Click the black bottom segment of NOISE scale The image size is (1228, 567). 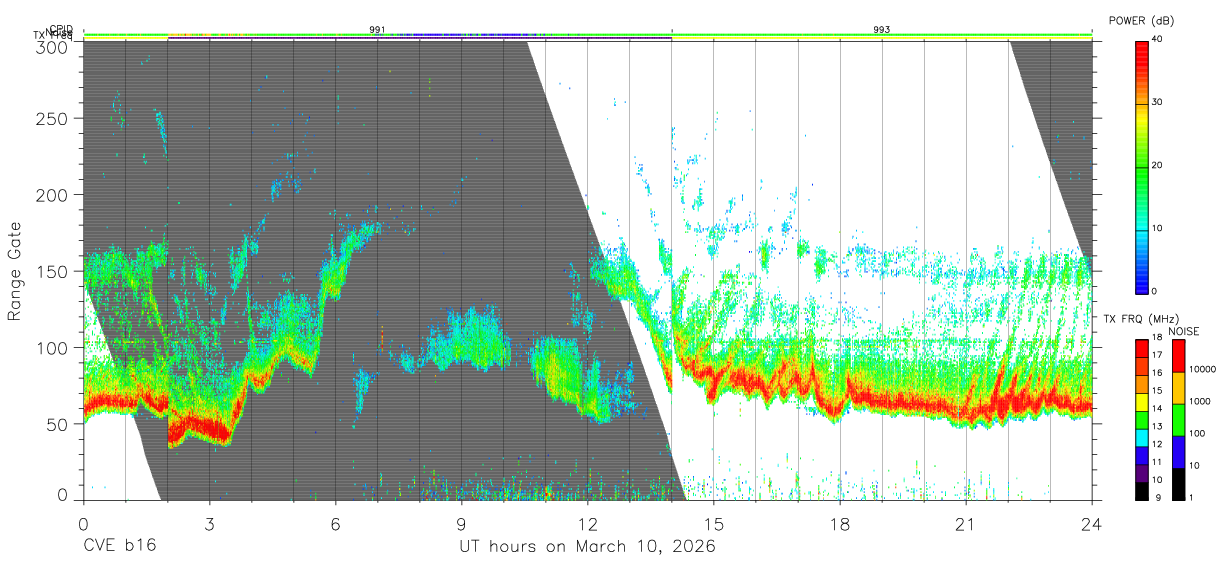point(1179,482)
